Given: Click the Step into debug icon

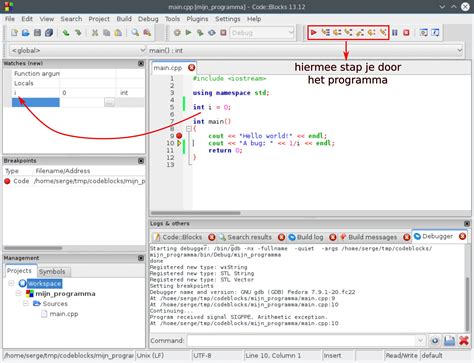Looking at the screenshot, I should pos(348,33).
